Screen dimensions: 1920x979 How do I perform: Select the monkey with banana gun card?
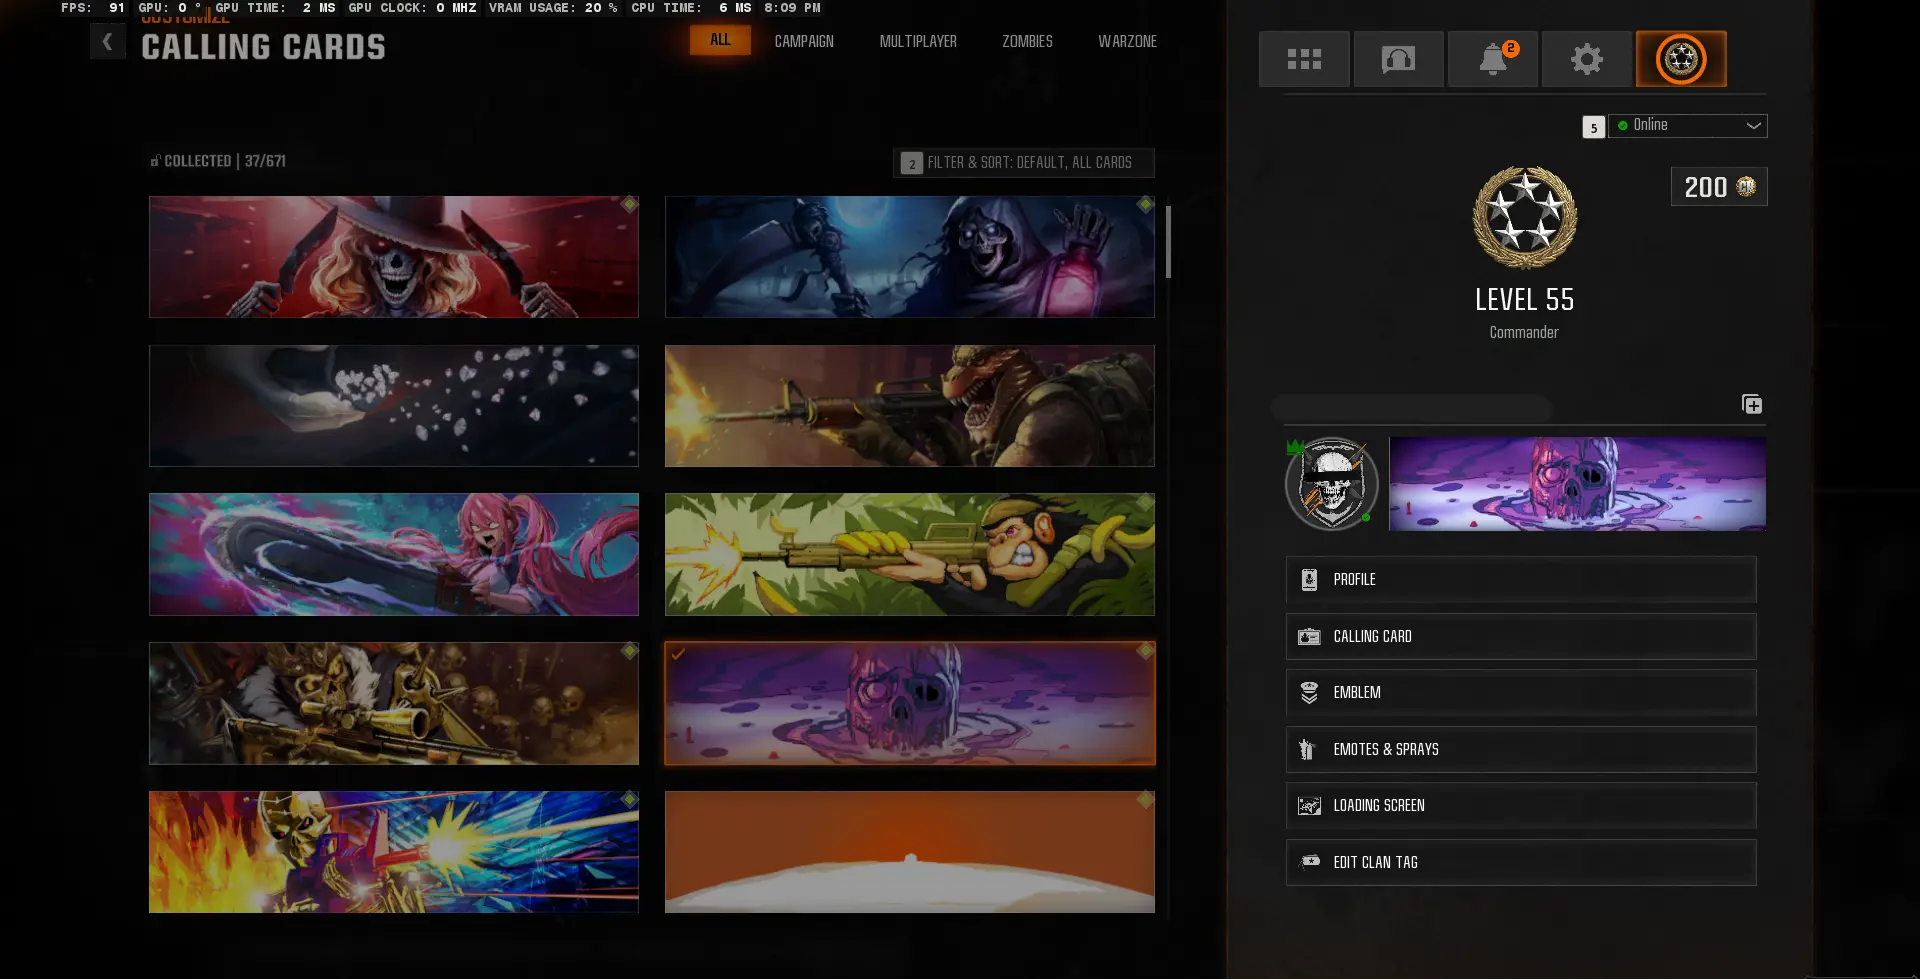click(910, 554)
